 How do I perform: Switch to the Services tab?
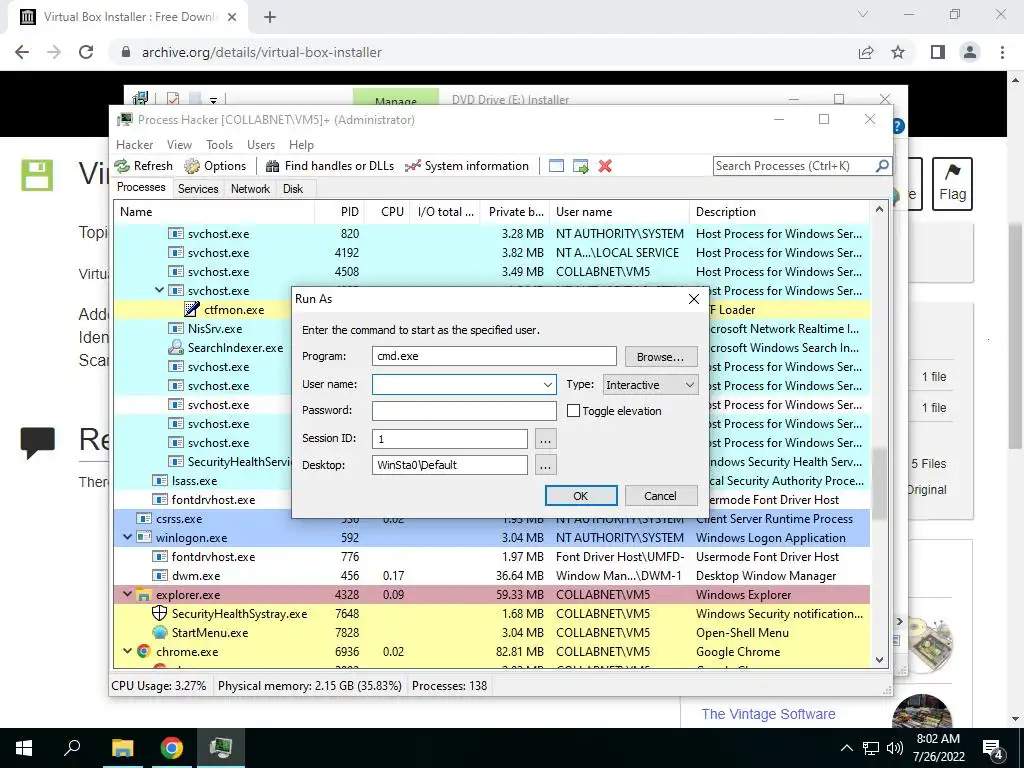click(198, 189)
